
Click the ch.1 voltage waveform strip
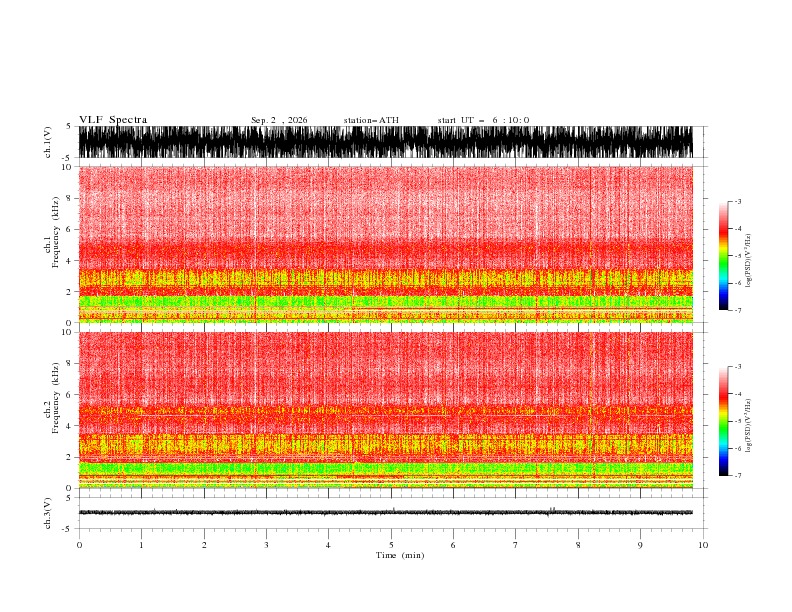[x=385, y=142]
